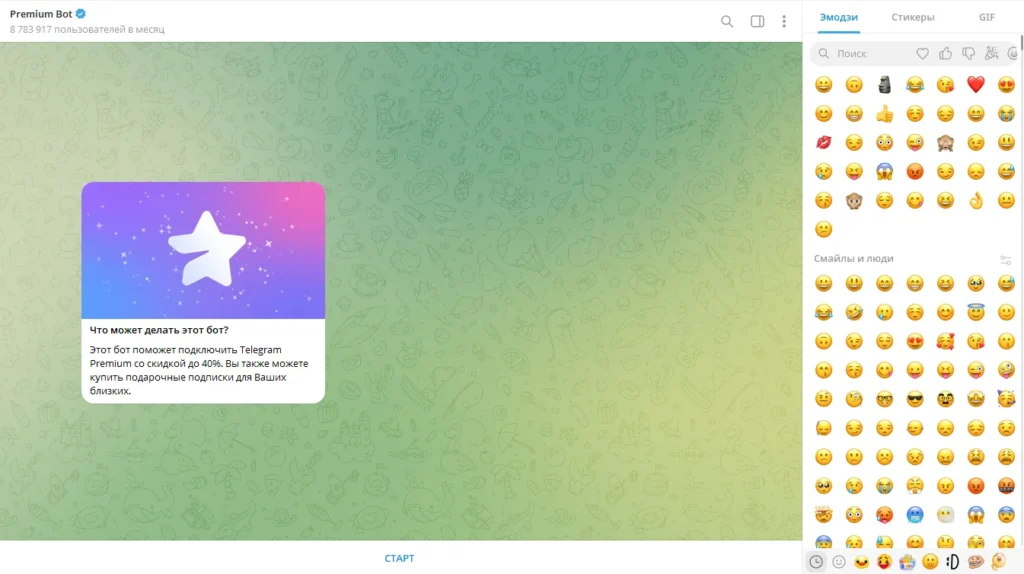Filter emoji by party popper category
Image resolution: width=1024 pixels, height=574 pixels.
click(x=991, y=54)
